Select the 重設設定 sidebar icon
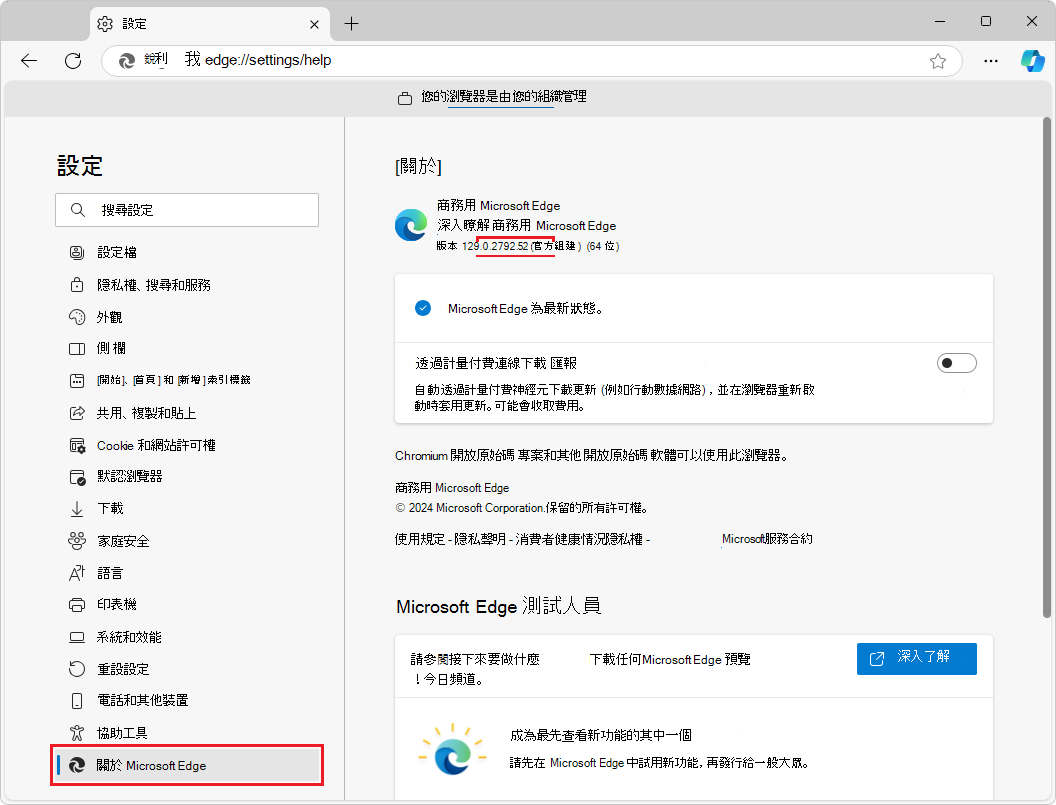1056x805 pixels. (x=77, y=668)
